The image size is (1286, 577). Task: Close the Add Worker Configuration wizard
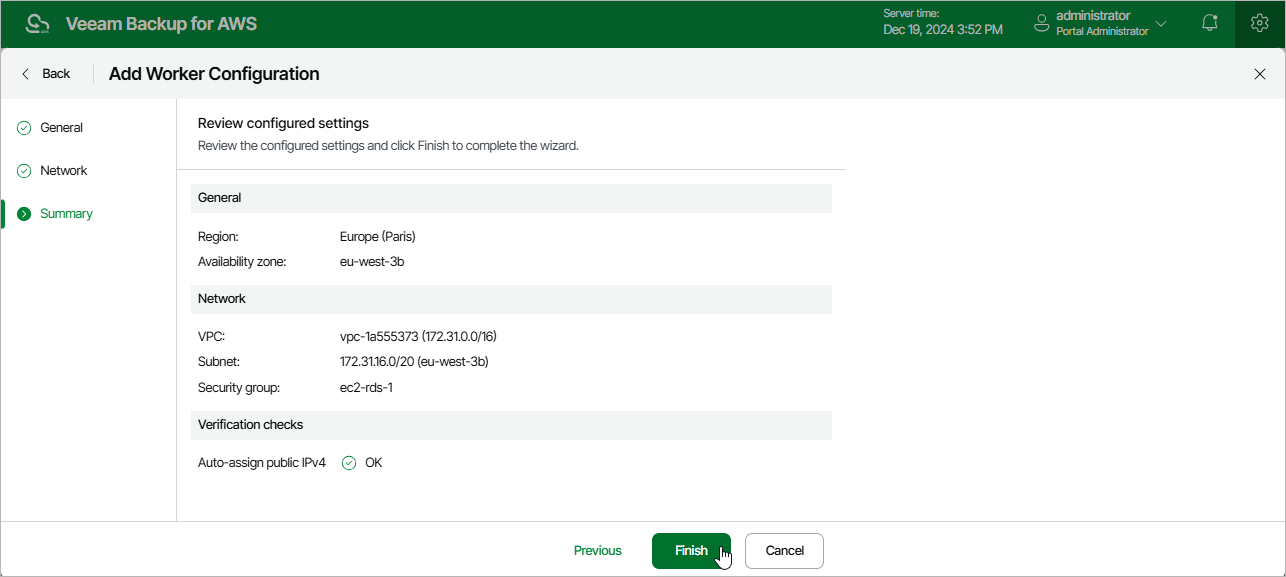pyautogui.click(x=1260, y=74)
